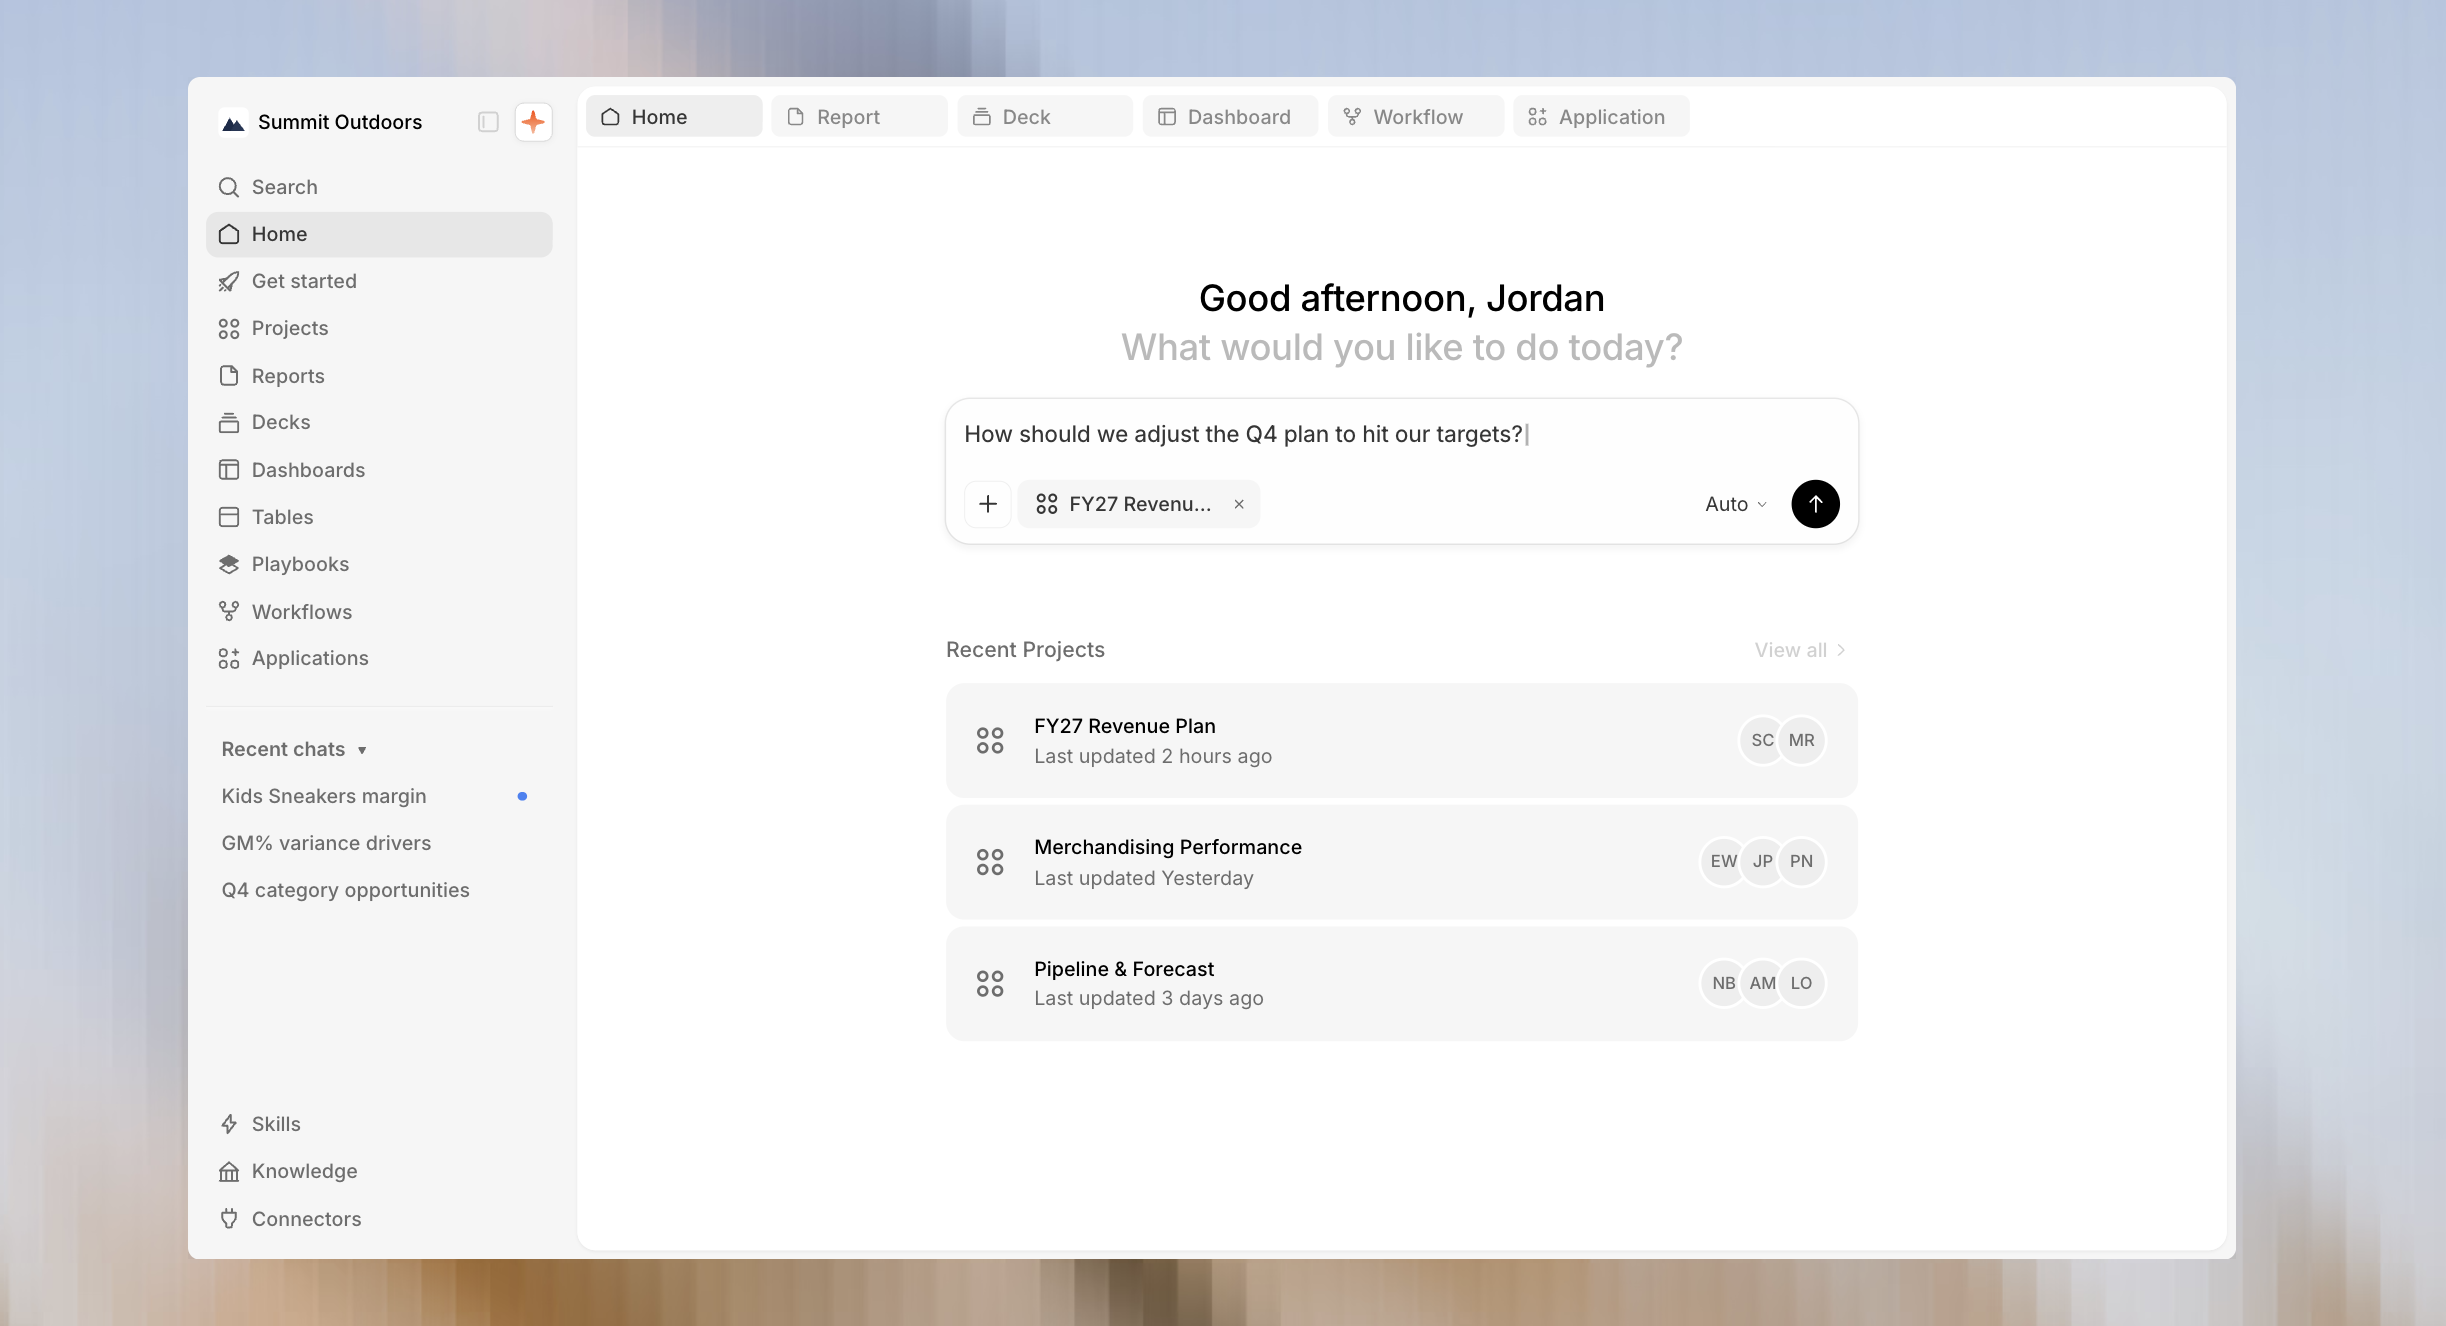Click the MR member avatar
The width and height of the screenshot is (2446, 1326).
click(1802, 741)
